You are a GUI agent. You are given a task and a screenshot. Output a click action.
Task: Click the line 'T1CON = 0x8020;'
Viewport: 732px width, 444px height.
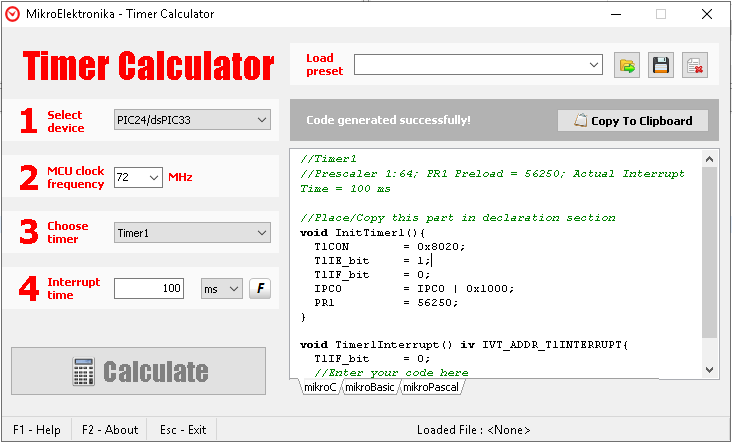click(x=390, y=247)
